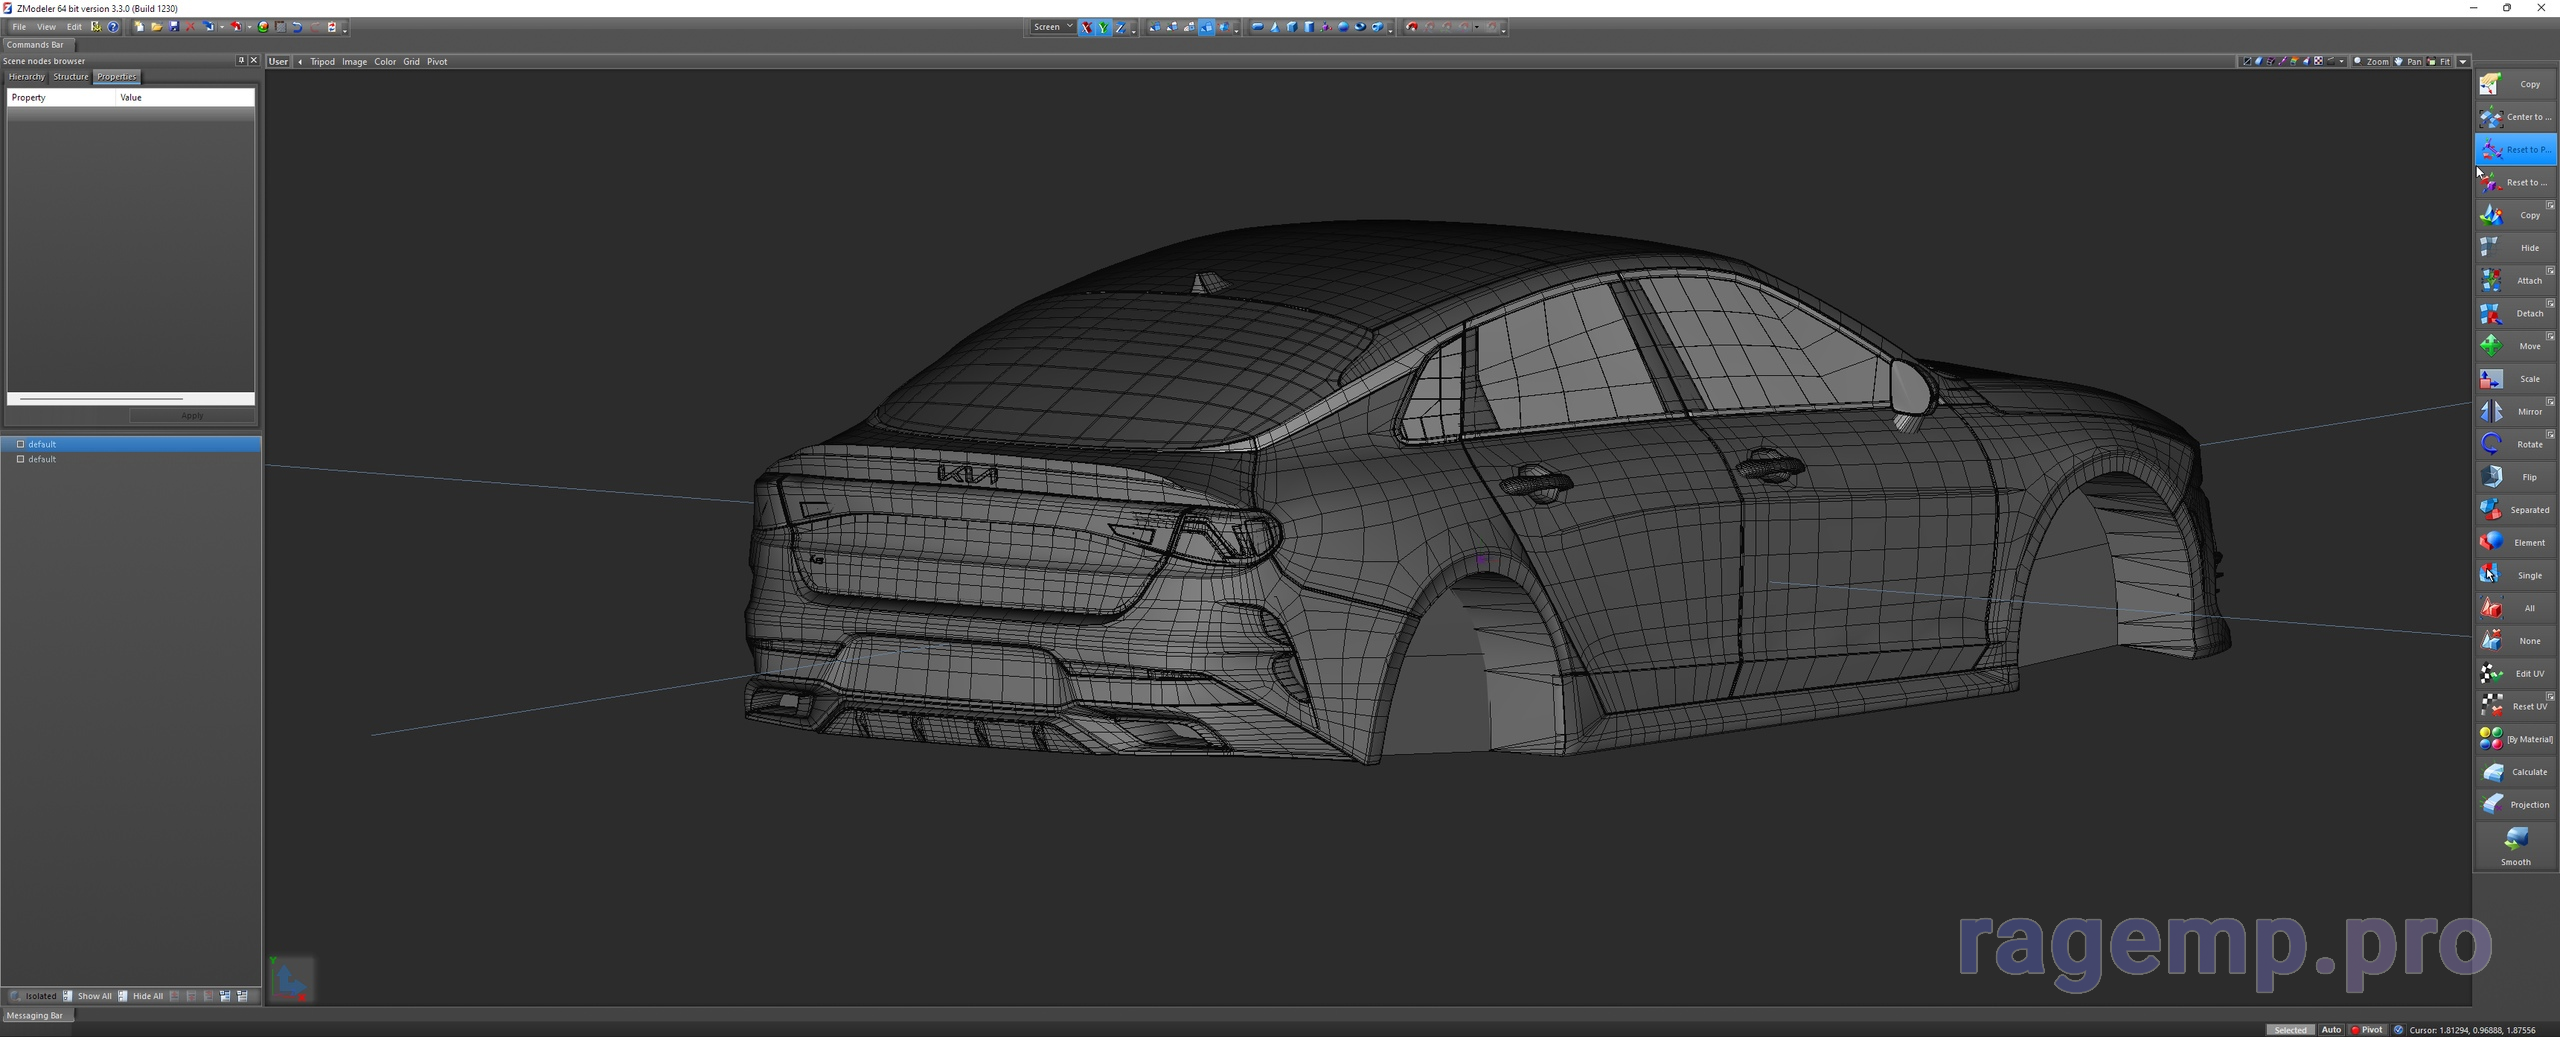Select the Rotate tool
Viewport: 2560px width, 1037px height.
click(x=2516, y=444)
